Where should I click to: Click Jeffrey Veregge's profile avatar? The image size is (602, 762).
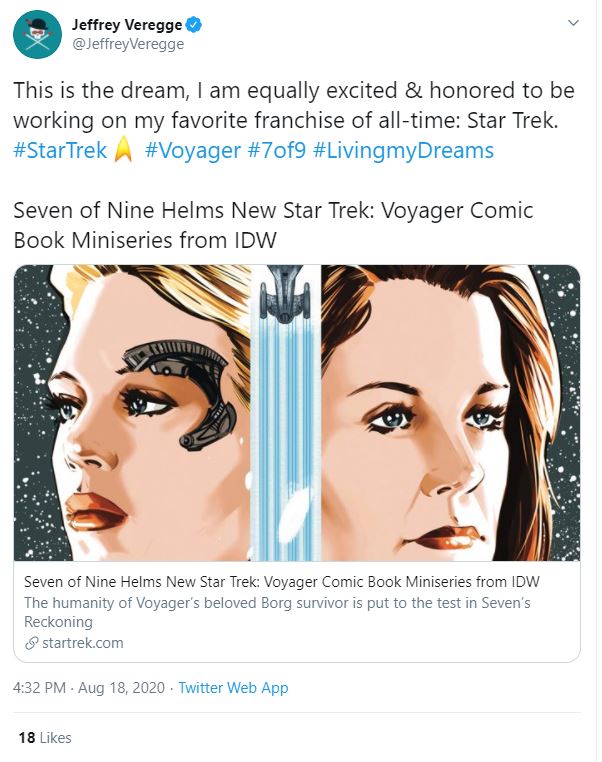[38, 35]
